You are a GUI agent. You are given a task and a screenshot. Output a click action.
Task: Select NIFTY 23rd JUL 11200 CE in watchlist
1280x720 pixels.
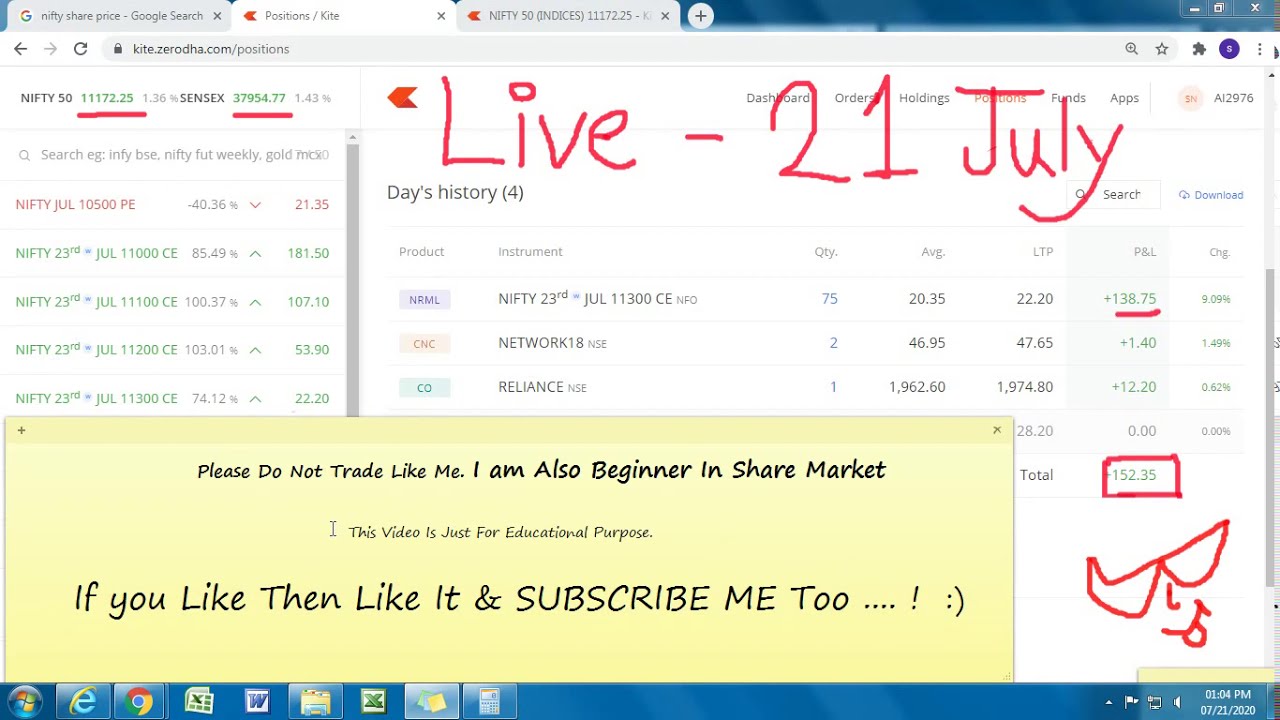point(172,350)
